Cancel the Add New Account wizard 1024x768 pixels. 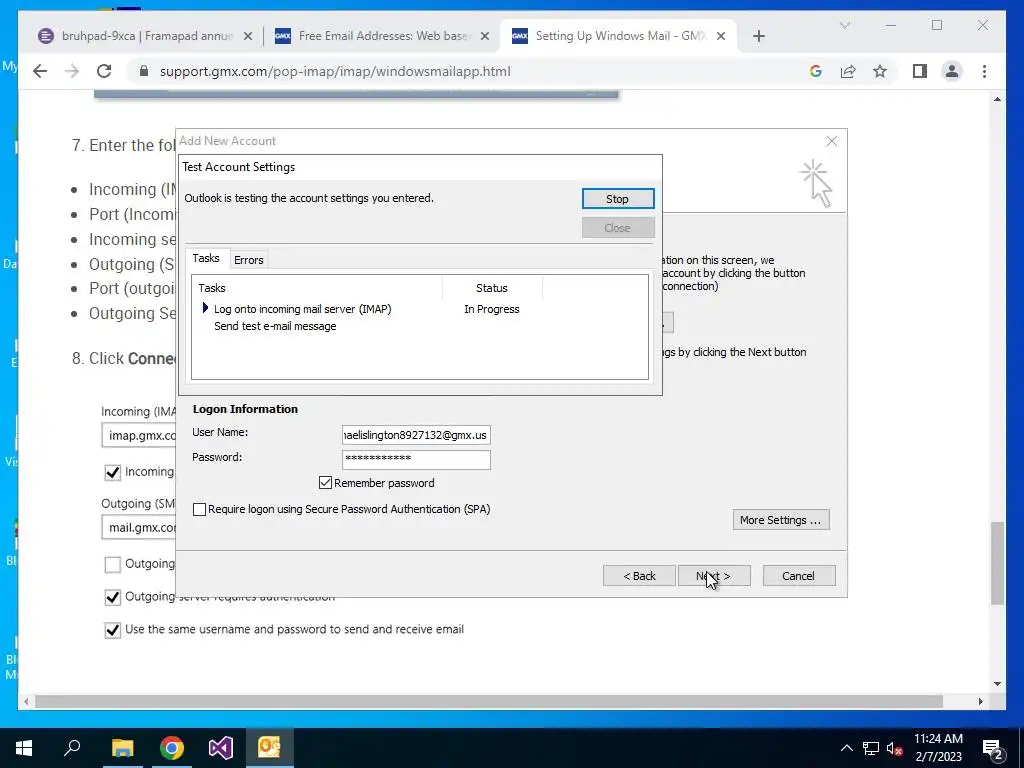pos(799,576)
